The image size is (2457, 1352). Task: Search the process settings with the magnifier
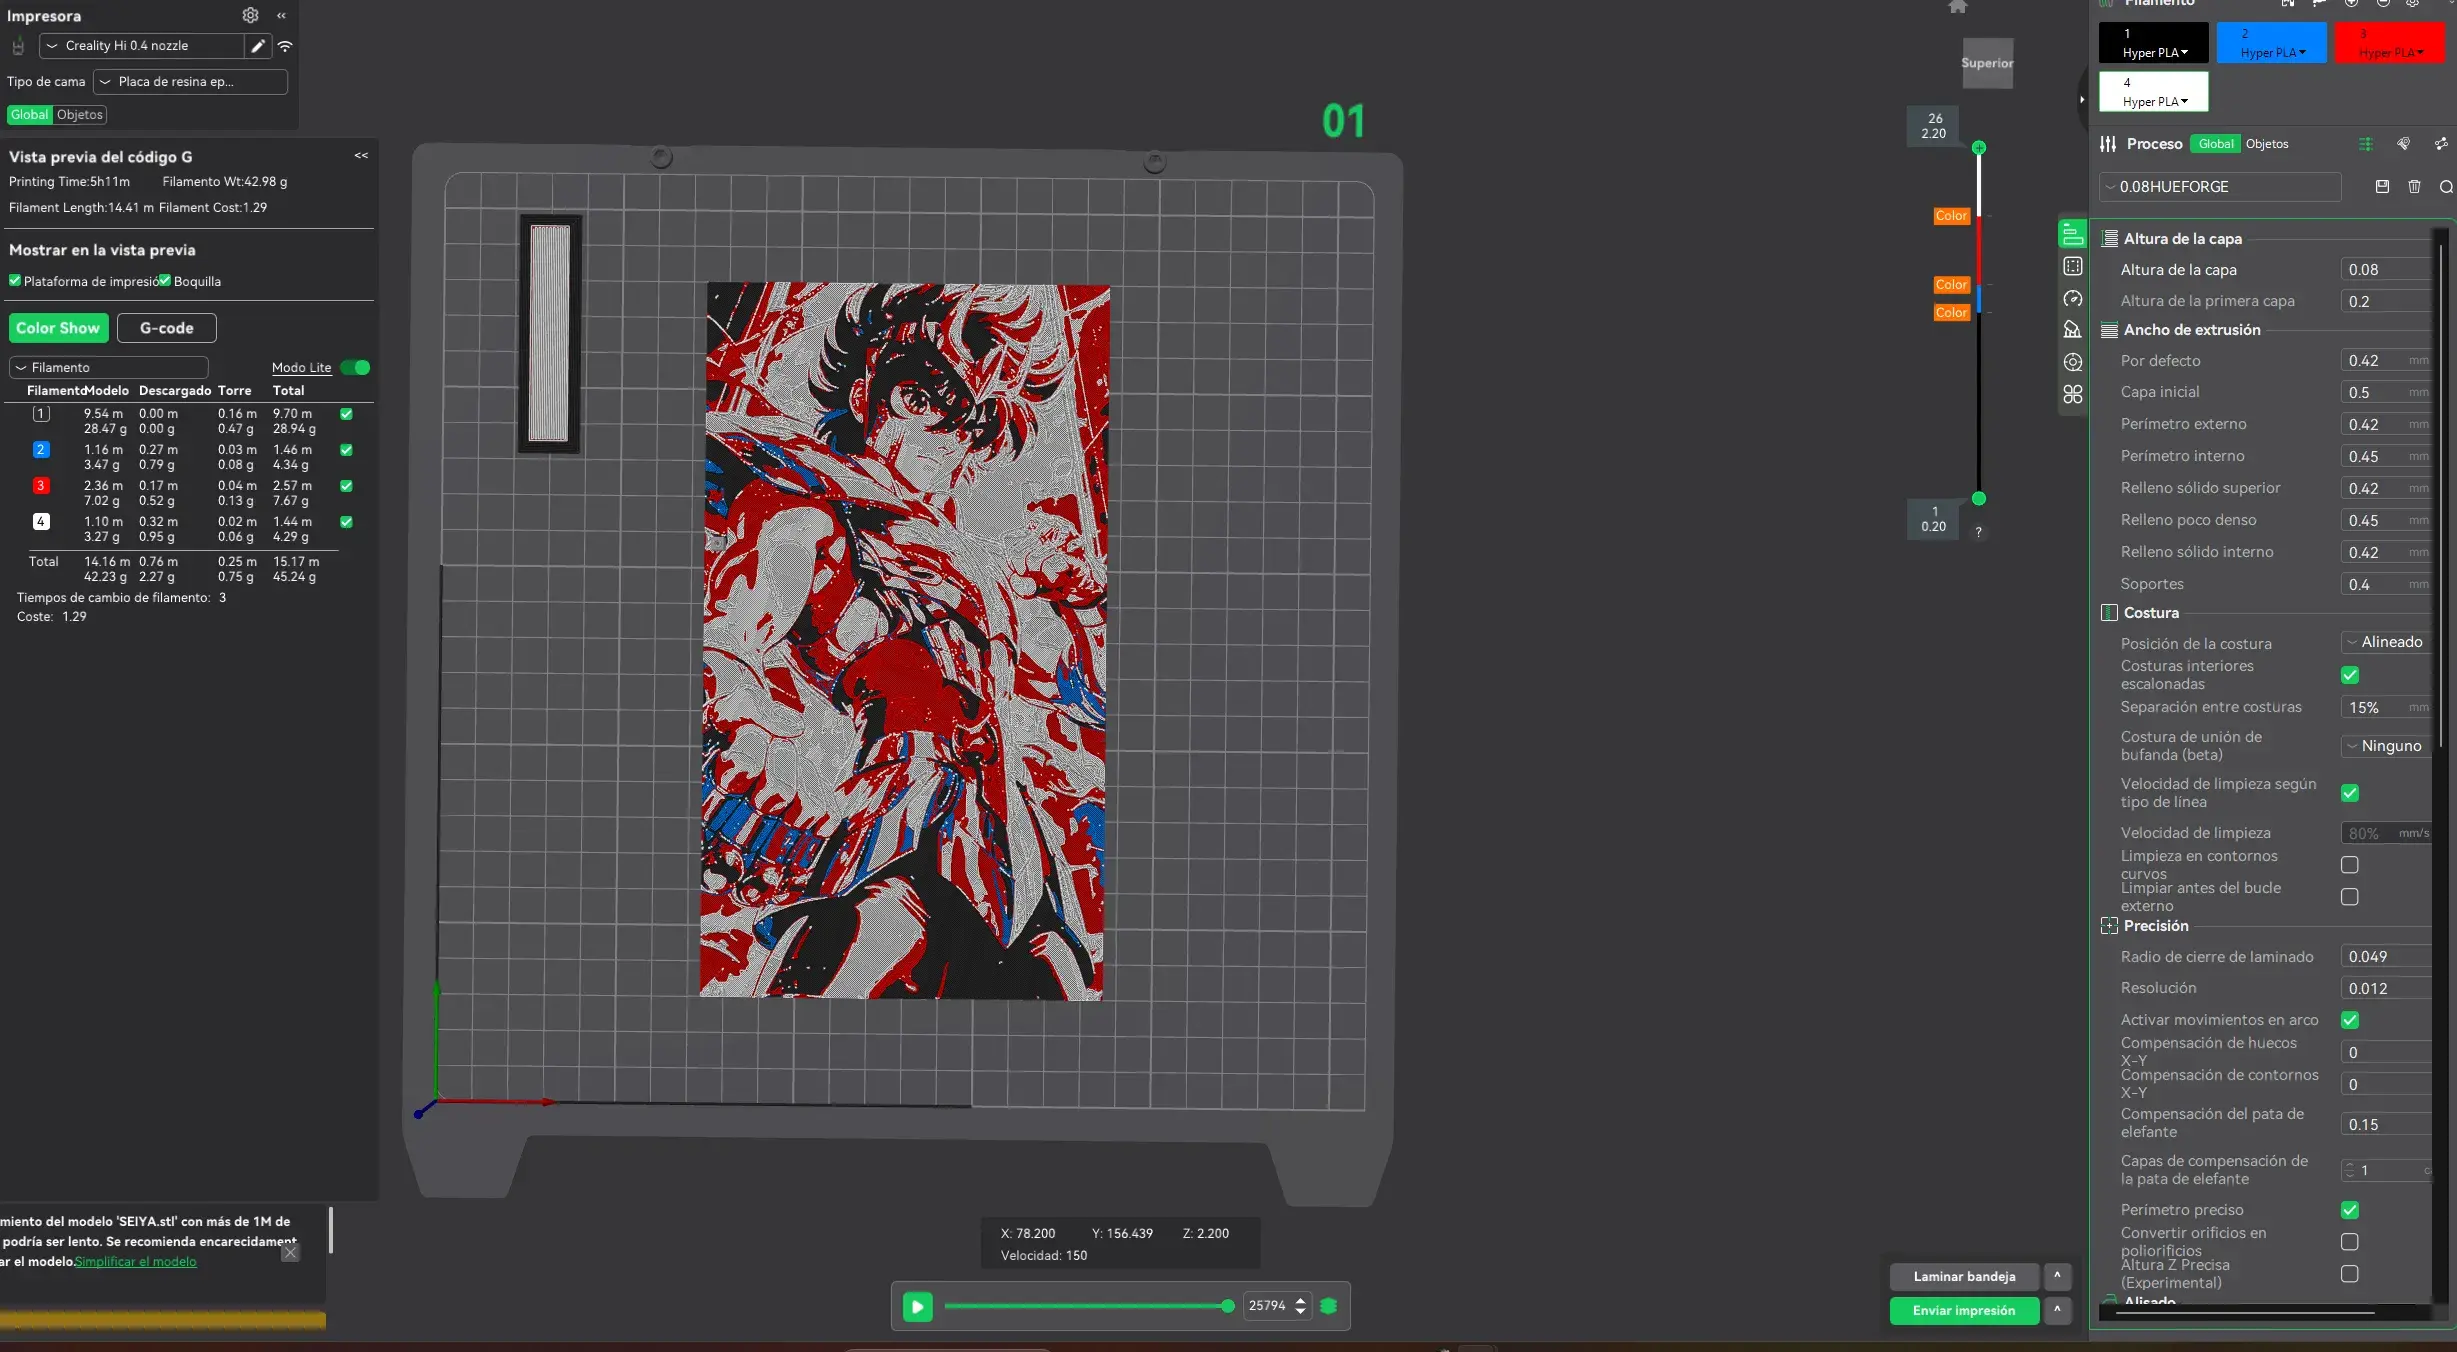tap(2445, 187)
